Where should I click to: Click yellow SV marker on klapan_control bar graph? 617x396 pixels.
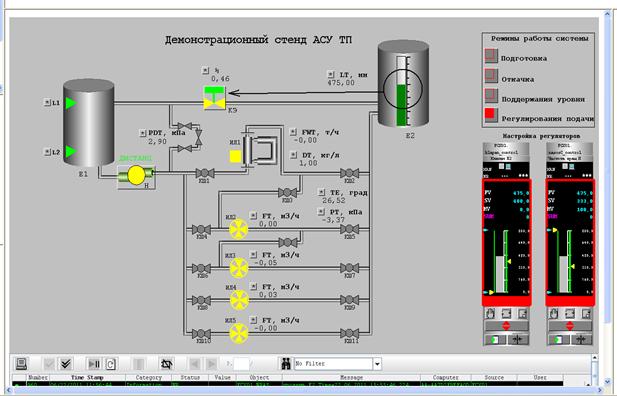(x=509, y=262)
